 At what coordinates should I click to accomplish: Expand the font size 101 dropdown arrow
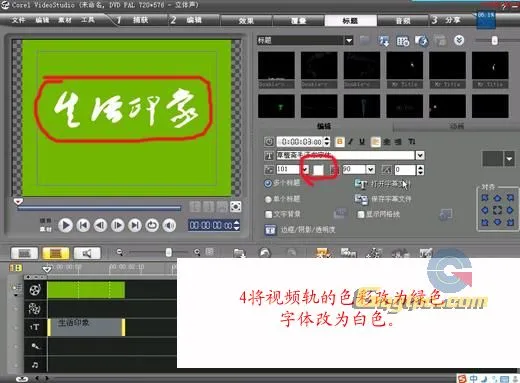pyautogui.click(x=305, y=170)
